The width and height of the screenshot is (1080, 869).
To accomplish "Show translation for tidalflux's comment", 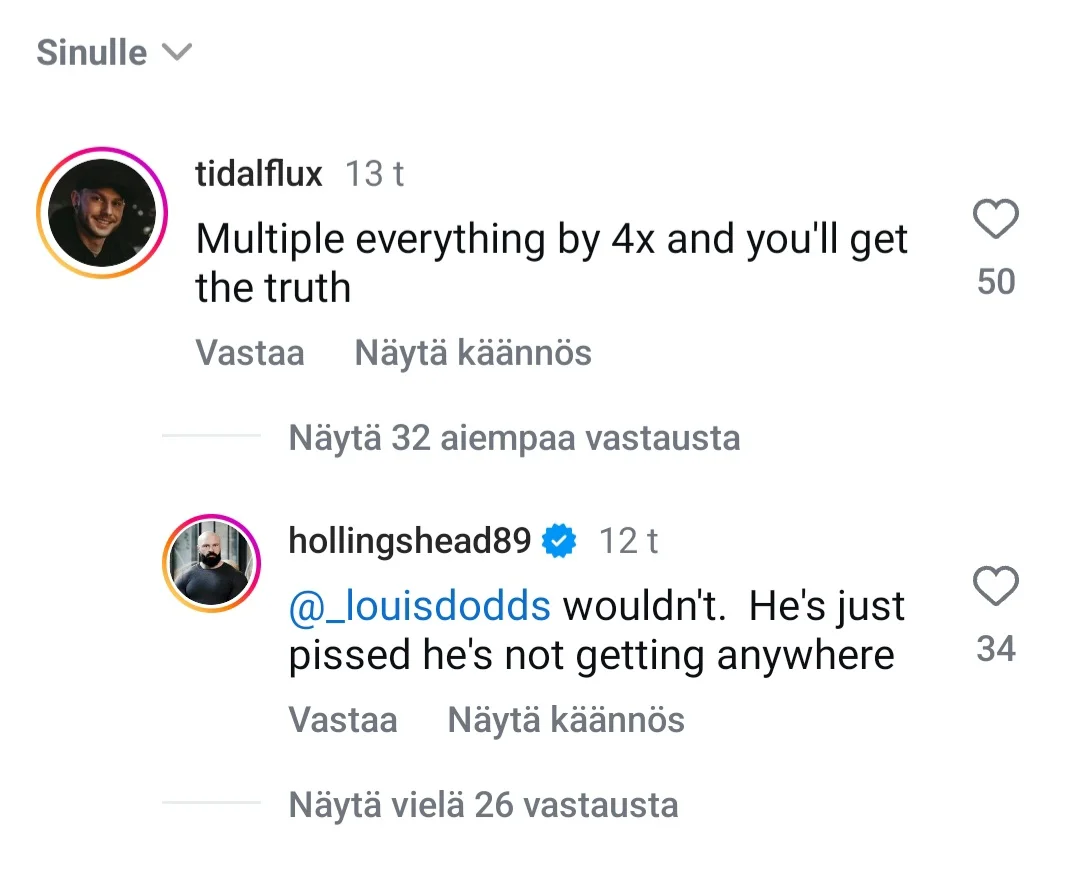I will click(473, 353).
